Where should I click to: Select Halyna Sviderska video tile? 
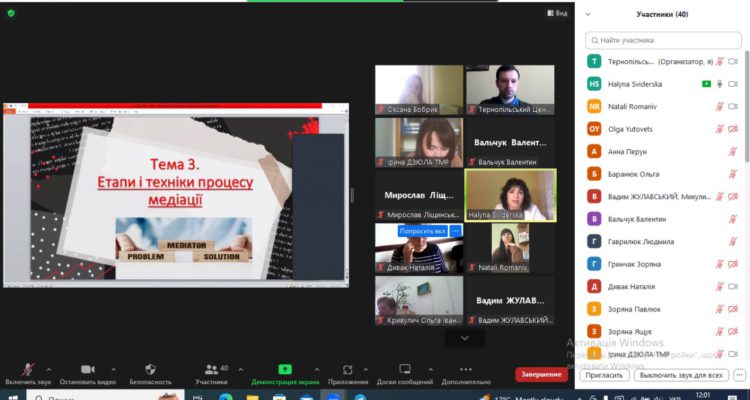pyautogui.click(x=510, y=195)
